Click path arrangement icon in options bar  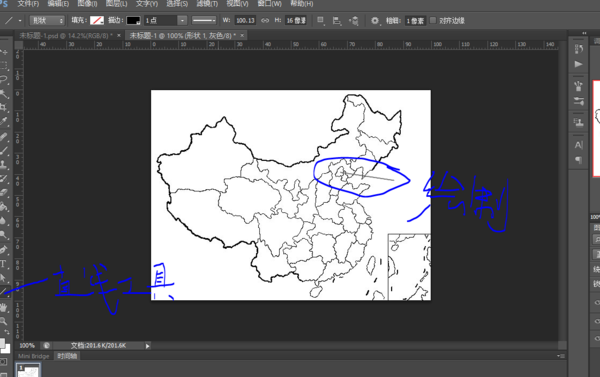pyautogui.click(x=354, y=21)
